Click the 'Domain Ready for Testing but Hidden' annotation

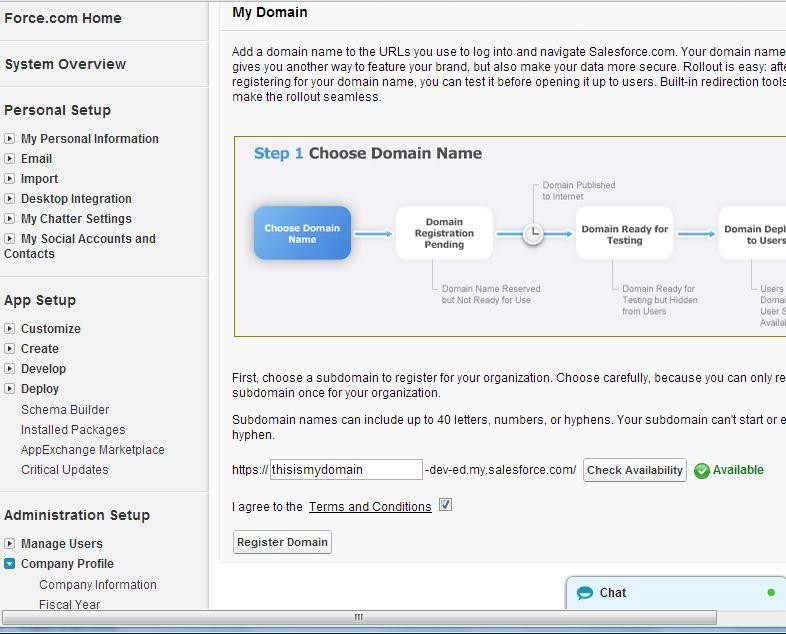(660, 300)
